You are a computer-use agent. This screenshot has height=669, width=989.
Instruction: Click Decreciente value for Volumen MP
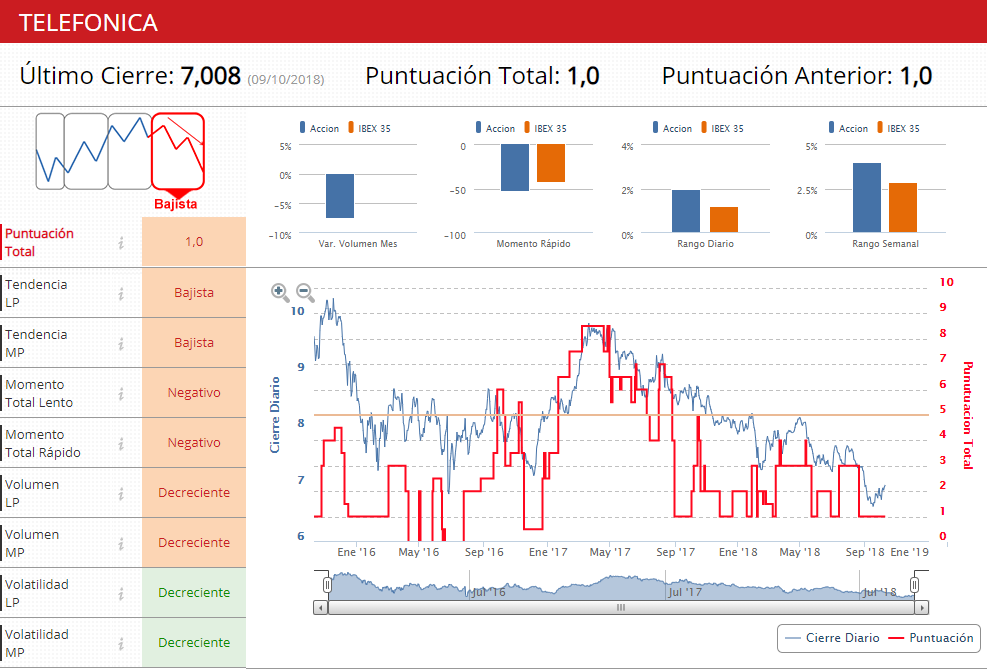coord(194,542)
